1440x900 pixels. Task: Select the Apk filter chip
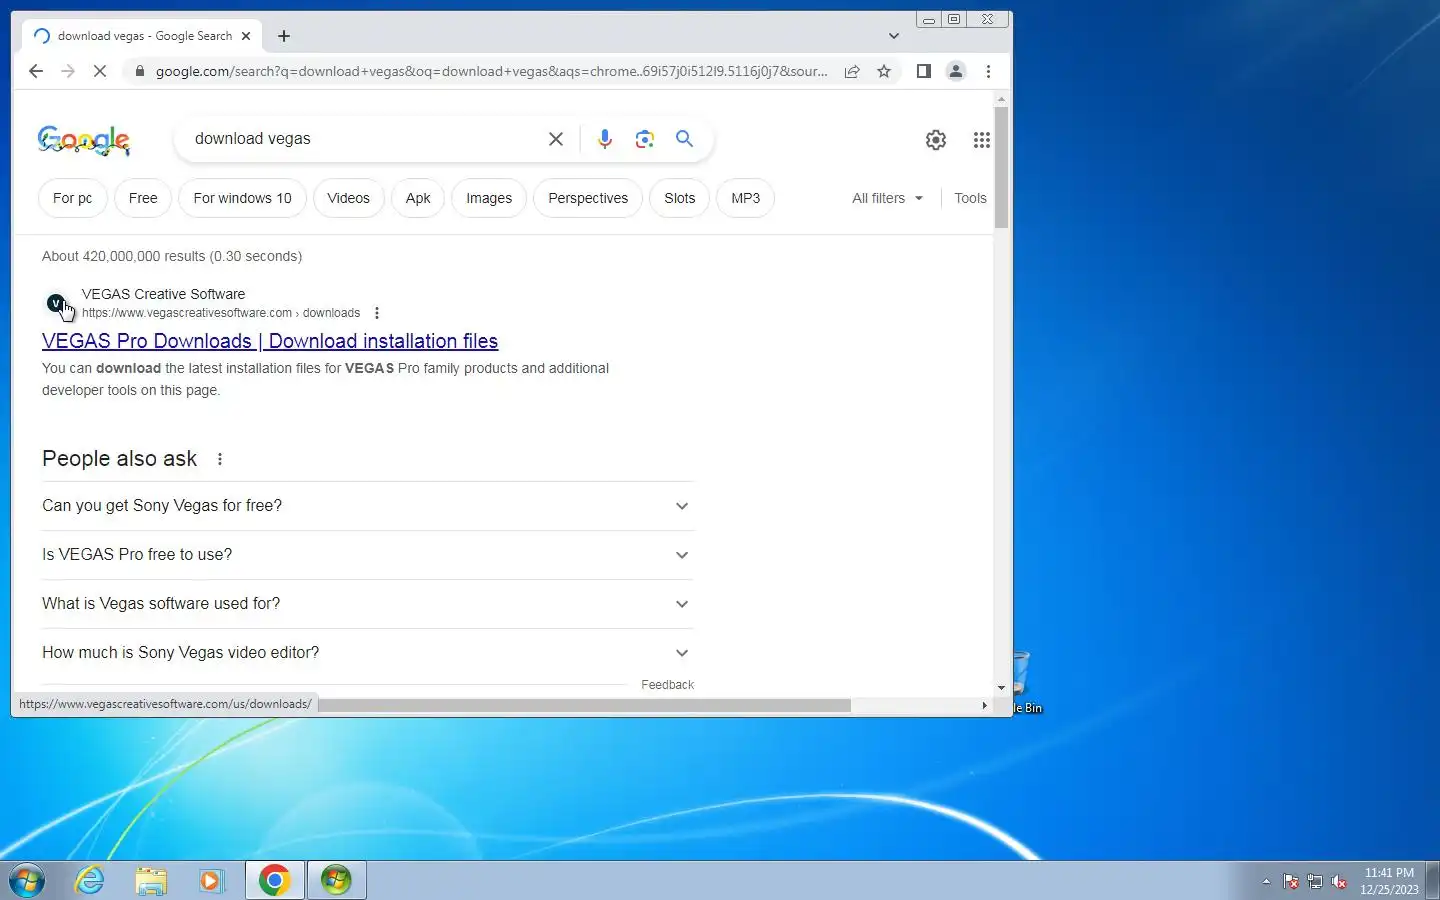pos(418,198)
